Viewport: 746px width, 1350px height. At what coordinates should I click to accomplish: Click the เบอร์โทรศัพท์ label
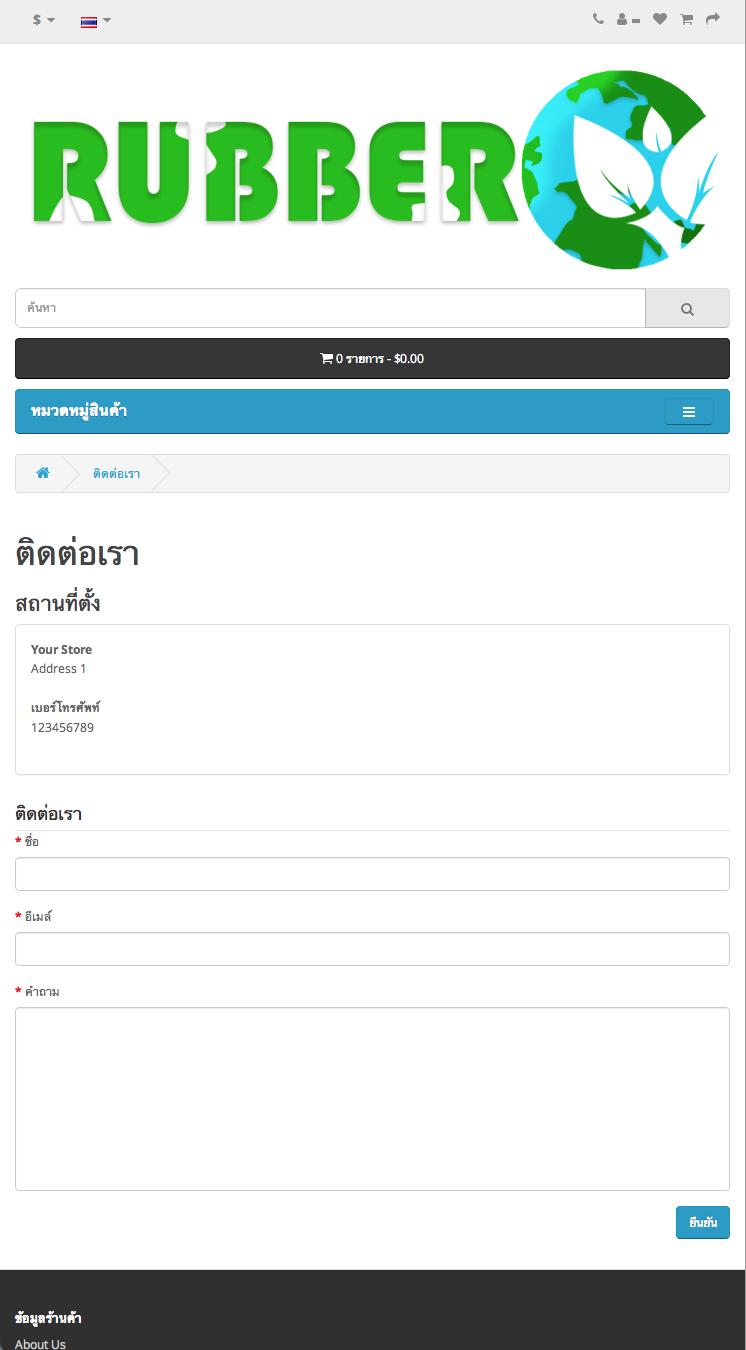[65, 708]
